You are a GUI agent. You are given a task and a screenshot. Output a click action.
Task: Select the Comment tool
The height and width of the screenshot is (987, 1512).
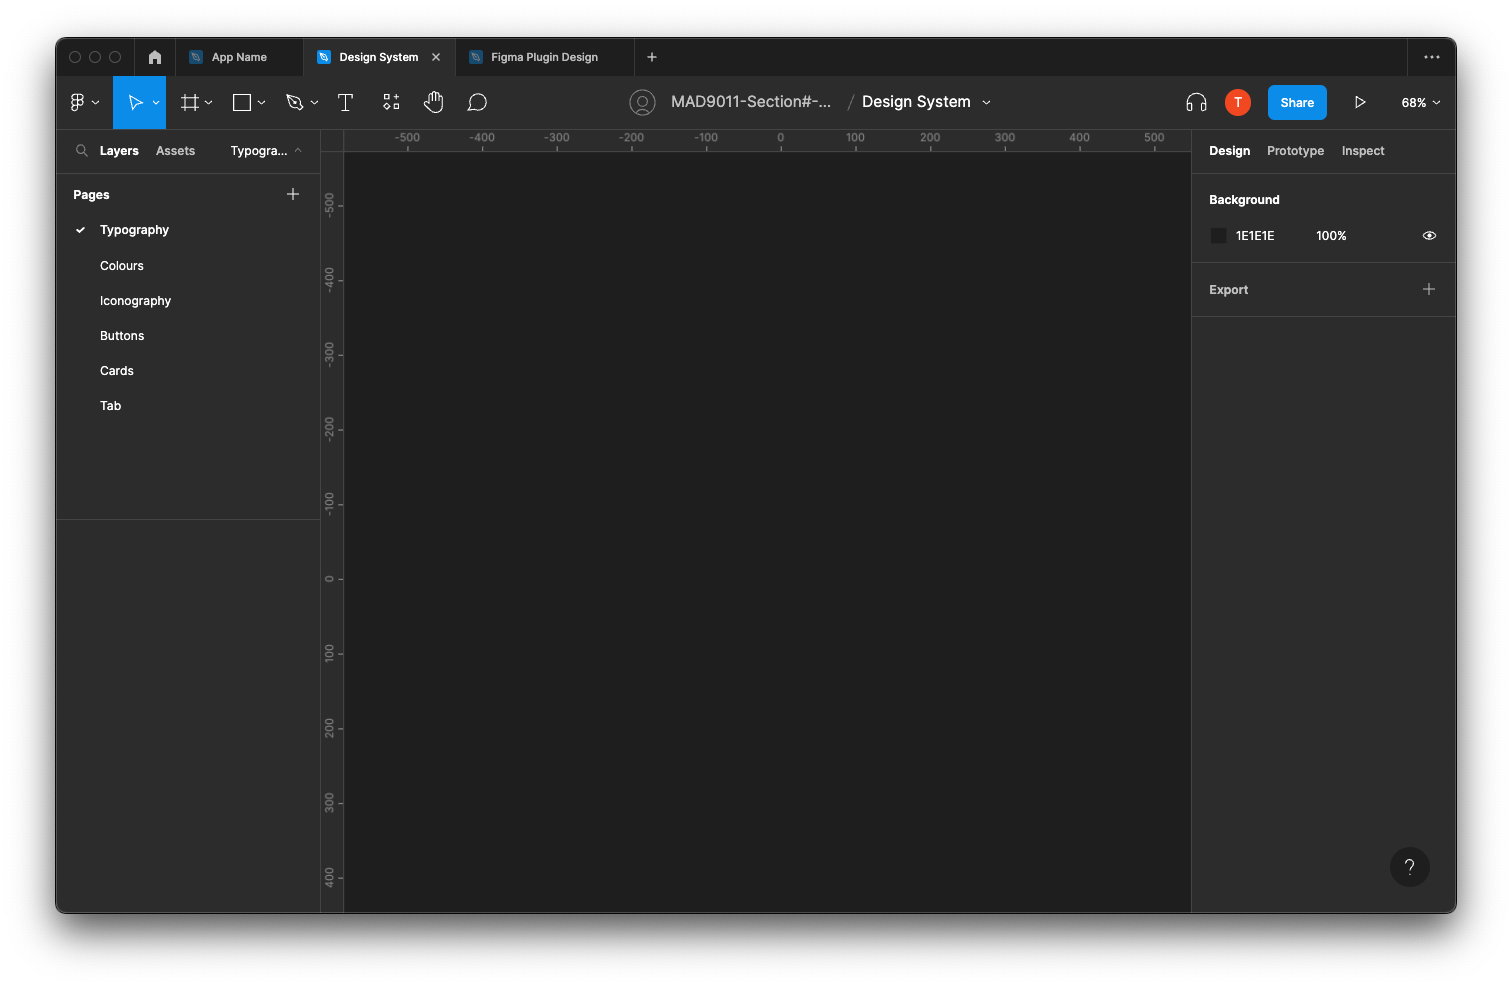[477, 102]
